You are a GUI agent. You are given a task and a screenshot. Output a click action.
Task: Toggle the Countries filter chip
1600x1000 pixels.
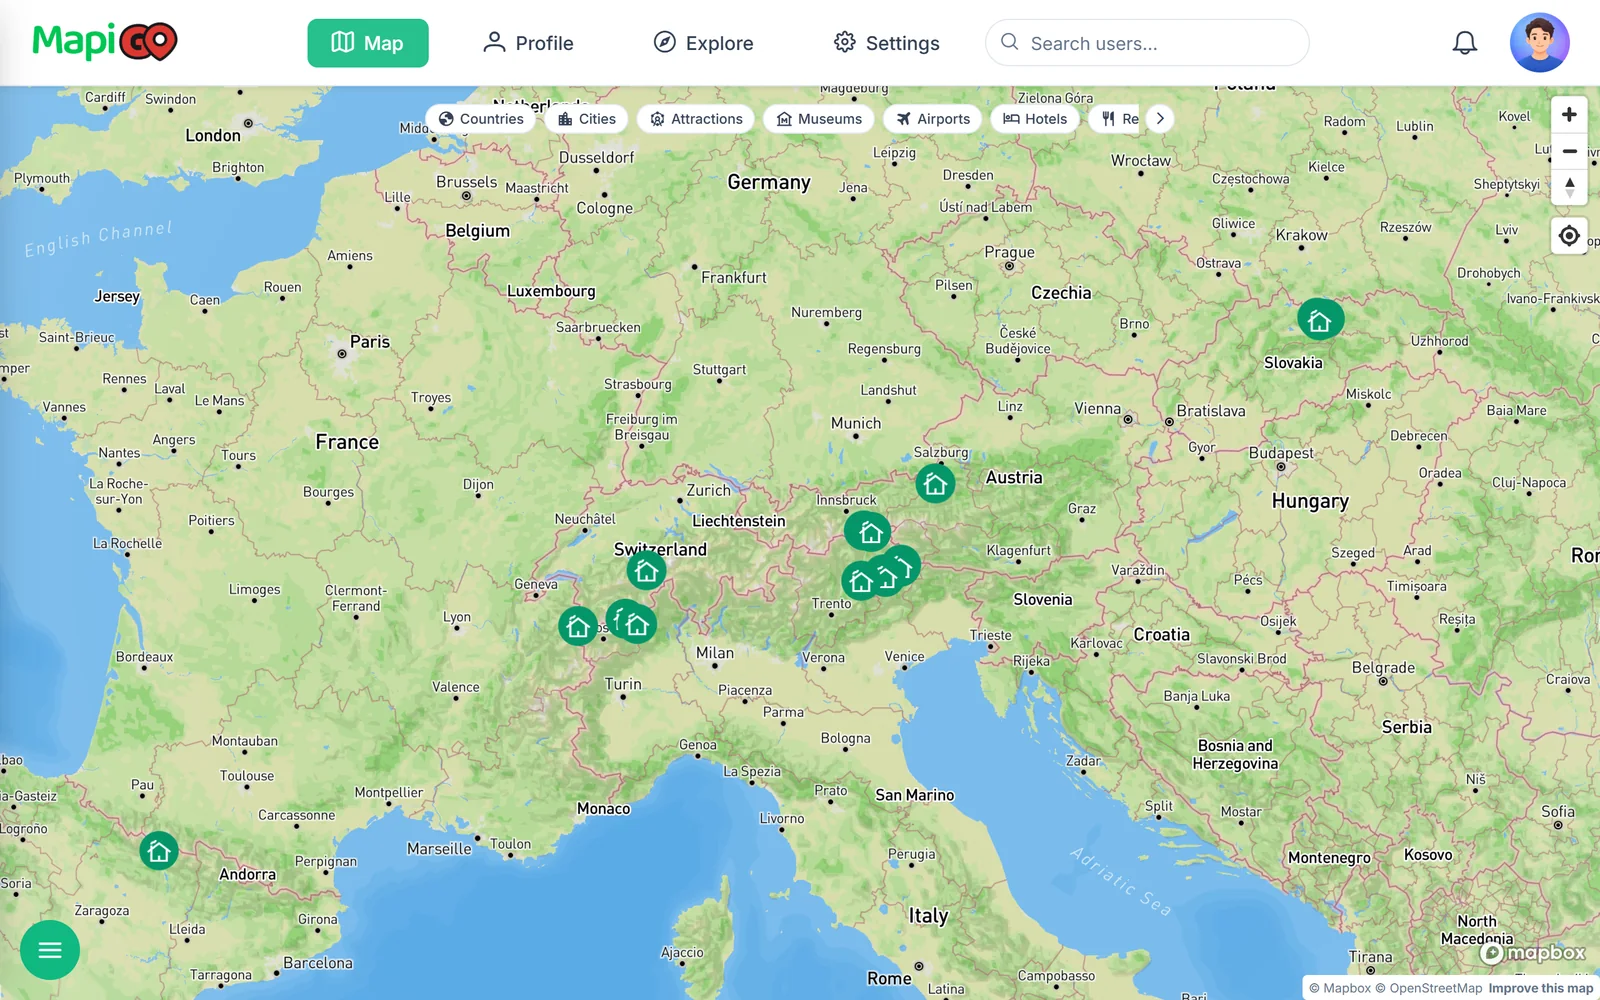[481, 119]
